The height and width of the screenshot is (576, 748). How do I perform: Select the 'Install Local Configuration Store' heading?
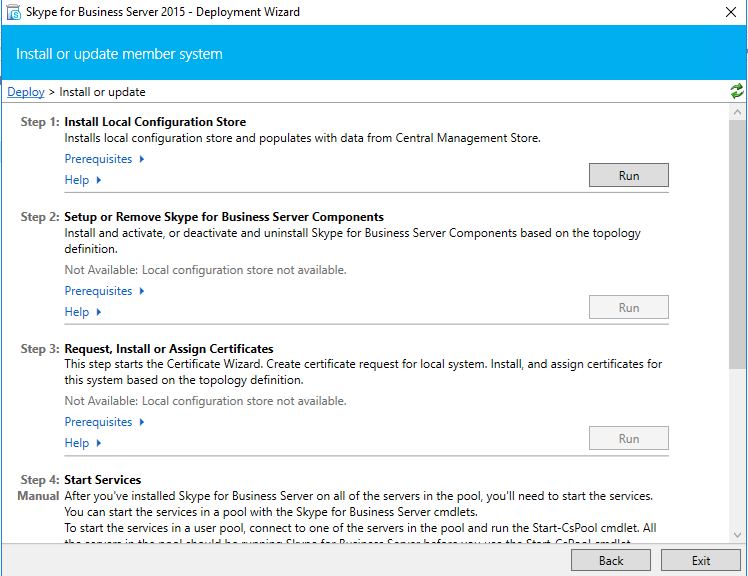155,122
